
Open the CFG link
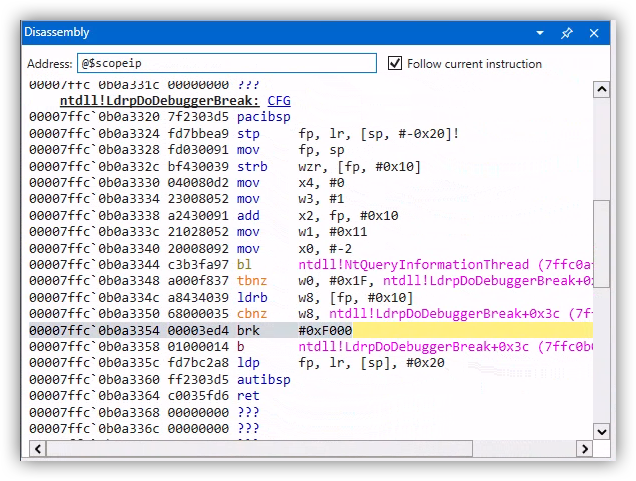tap(279, 101)
